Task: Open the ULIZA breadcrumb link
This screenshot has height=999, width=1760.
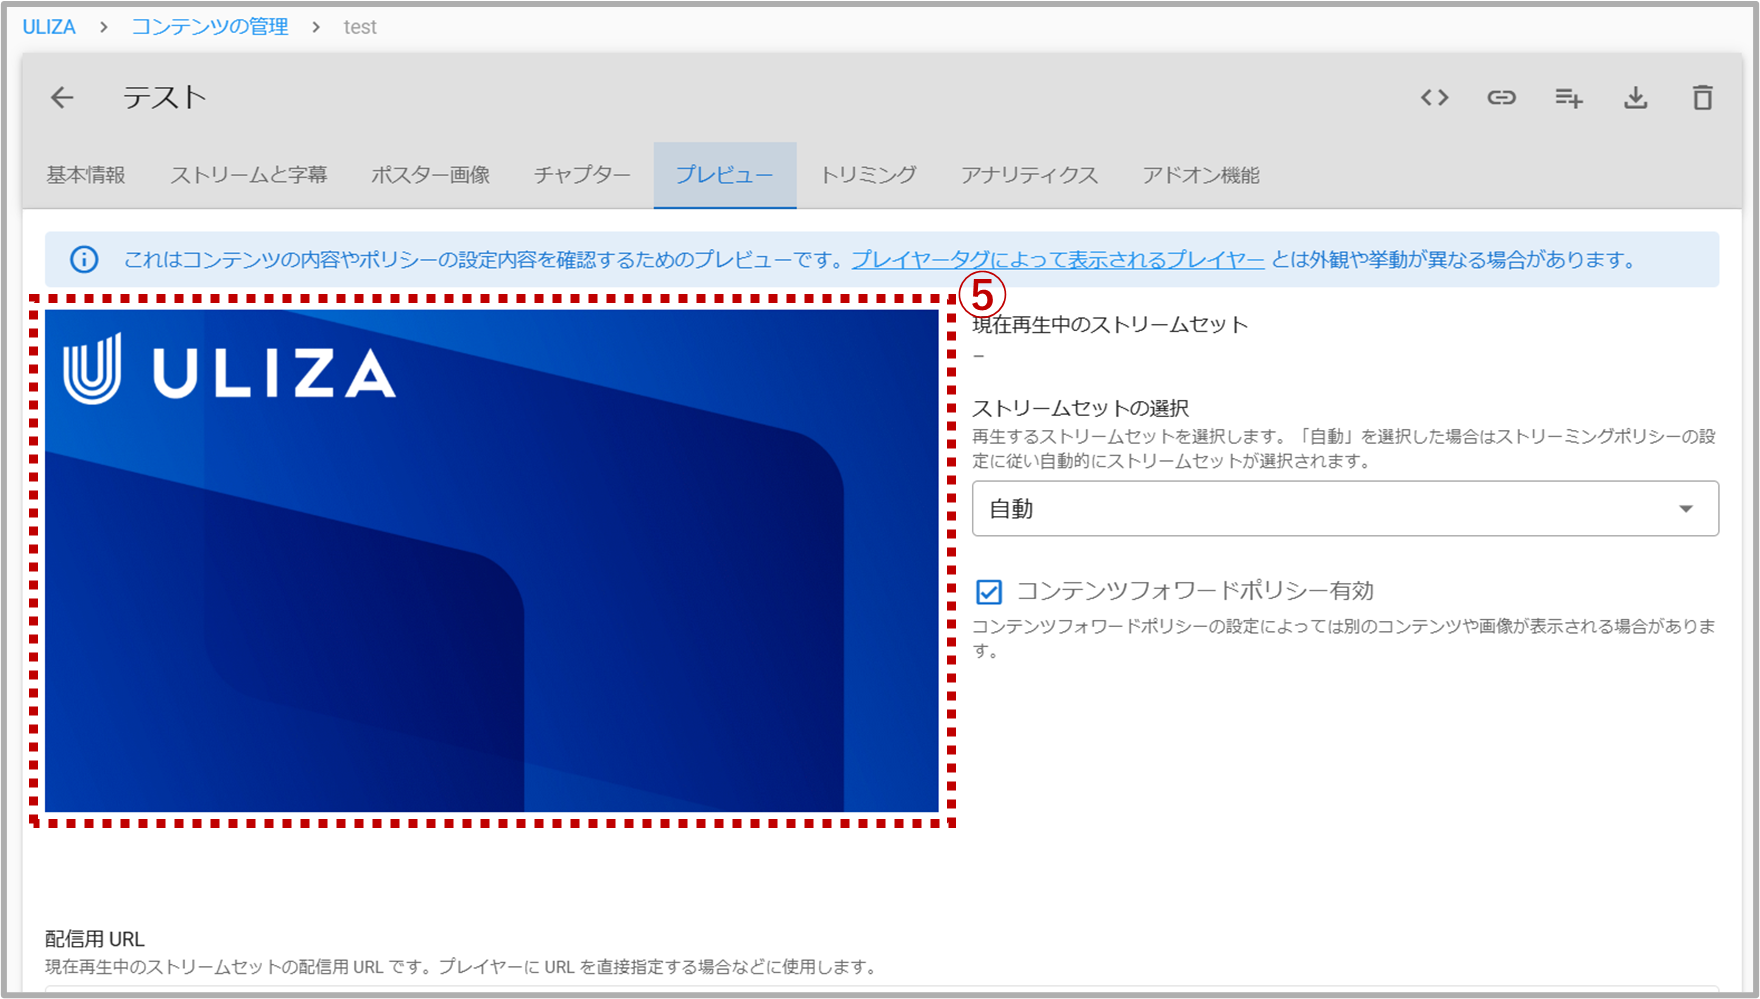Action: tap(49, 27)
